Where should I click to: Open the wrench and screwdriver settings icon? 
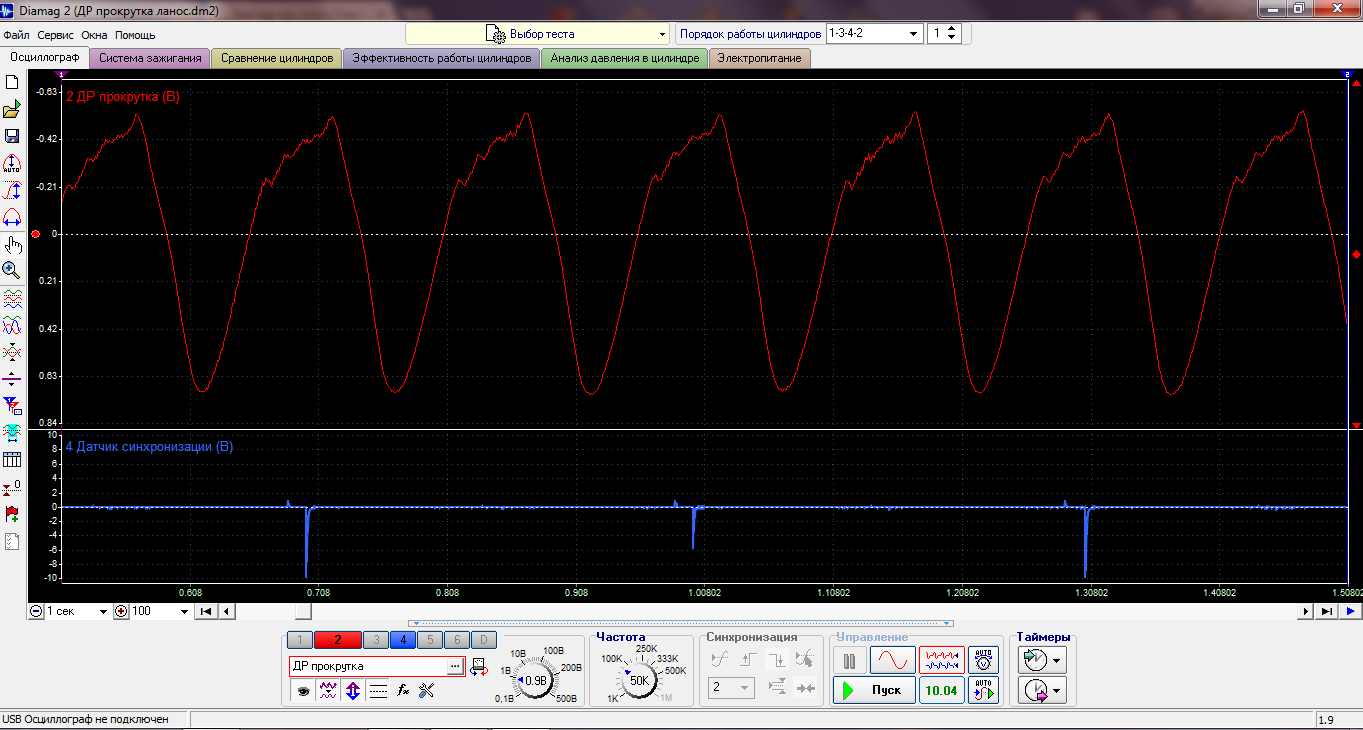coord(427,690)
